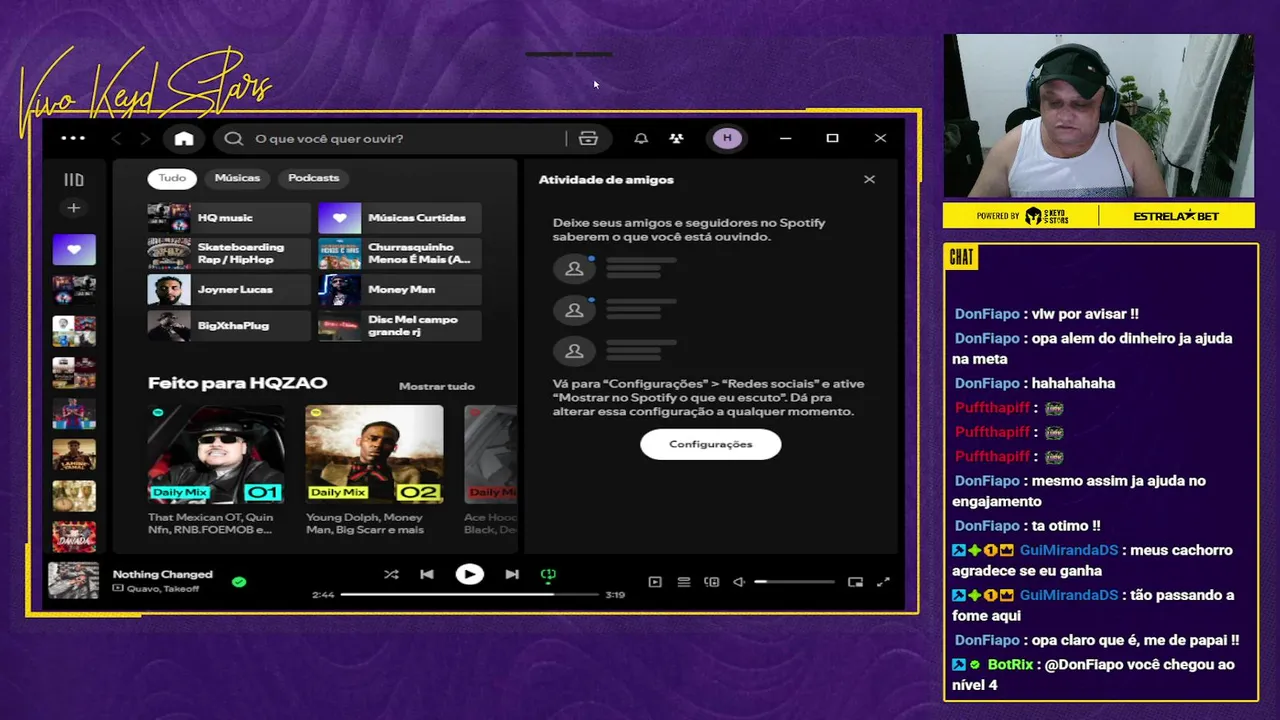The image size is (1280, 720).
Task: Toggle the green repeat button
Action: 548,575
